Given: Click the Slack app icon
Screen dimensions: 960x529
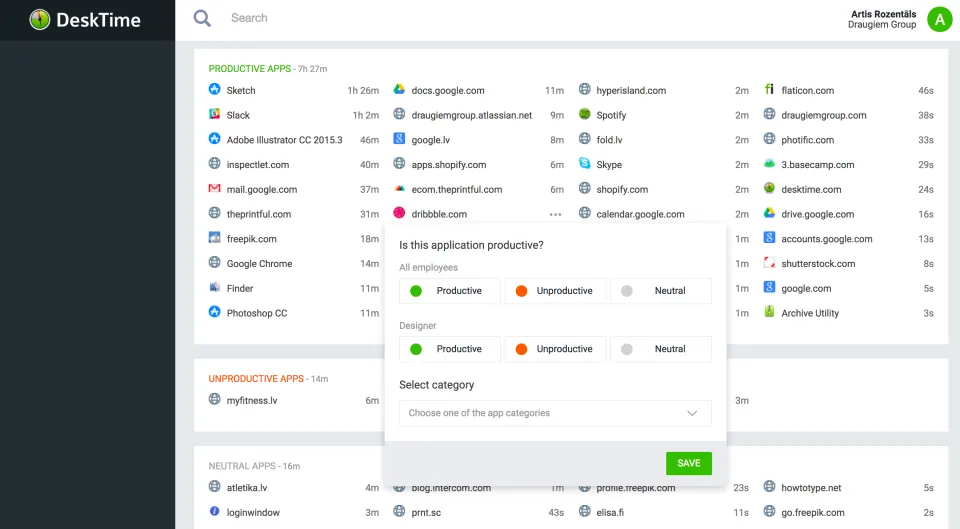Looking at the screenshot, I should (x=214, y=114).
